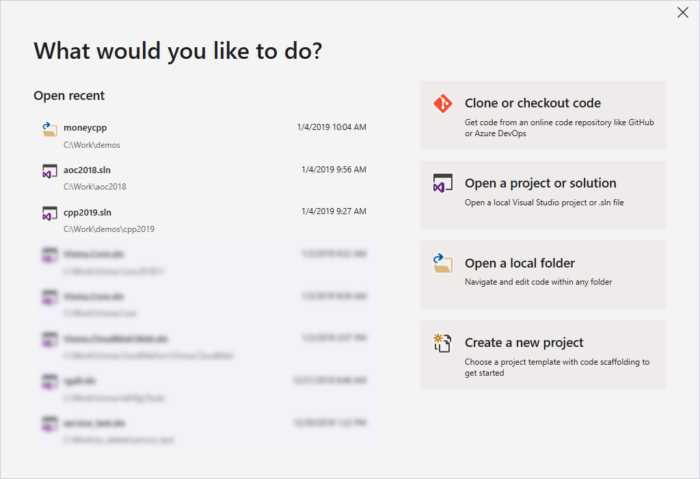Close the start window
The image size is (700, 479).
(x=682, y=12)
